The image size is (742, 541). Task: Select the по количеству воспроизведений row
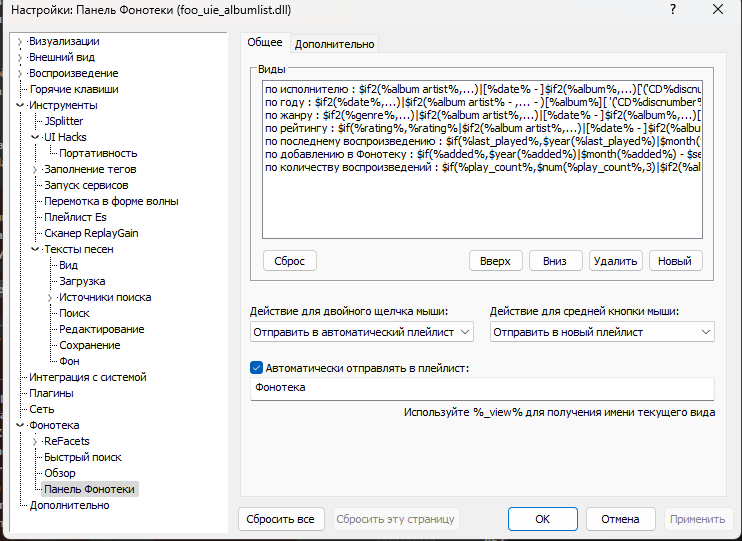click(482, 167)
